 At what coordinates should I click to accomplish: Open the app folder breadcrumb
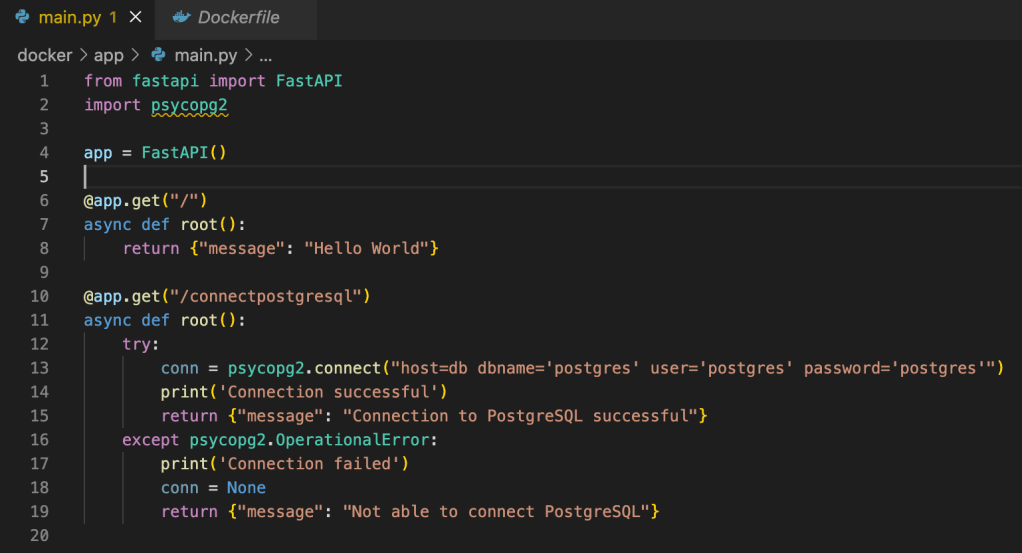[x=108, y=56]
